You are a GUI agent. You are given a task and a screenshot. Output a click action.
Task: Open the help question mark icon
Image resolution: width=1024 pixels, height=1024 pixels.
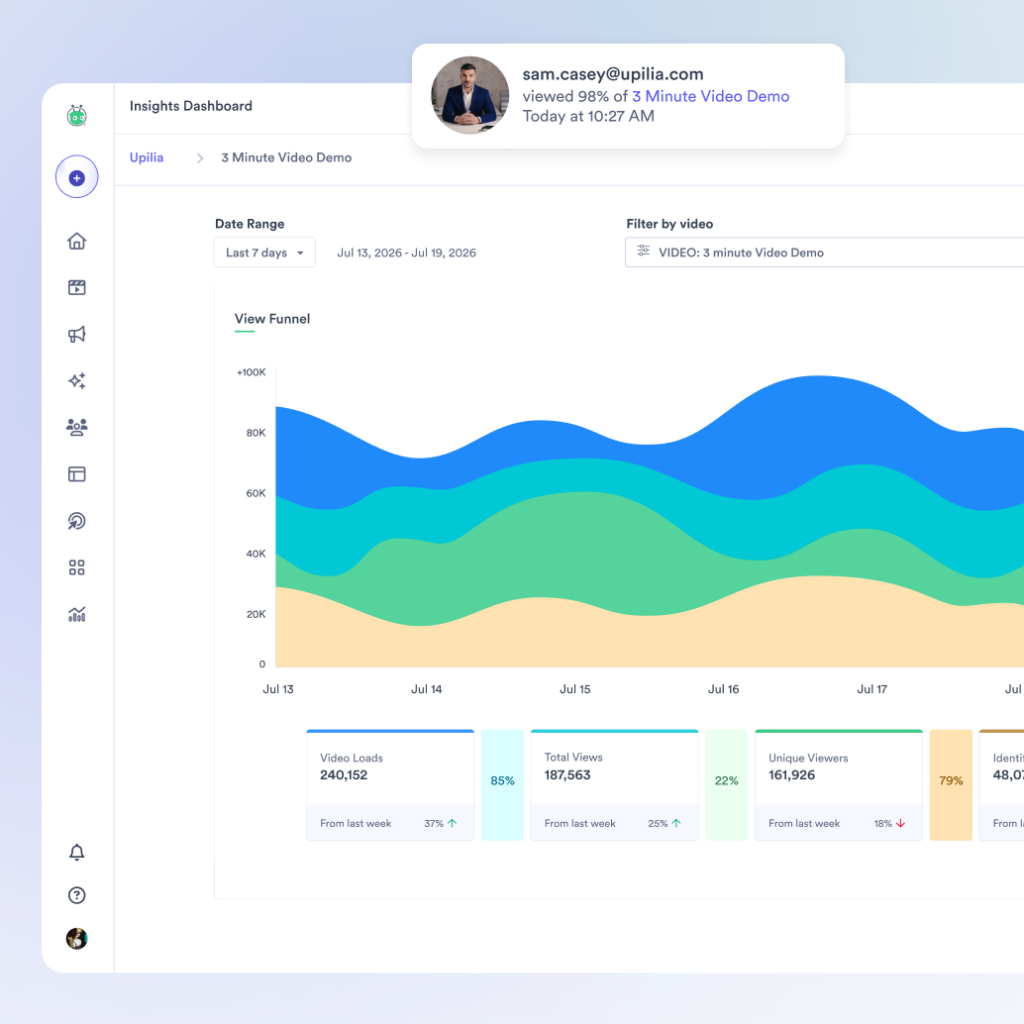(76, 895)
